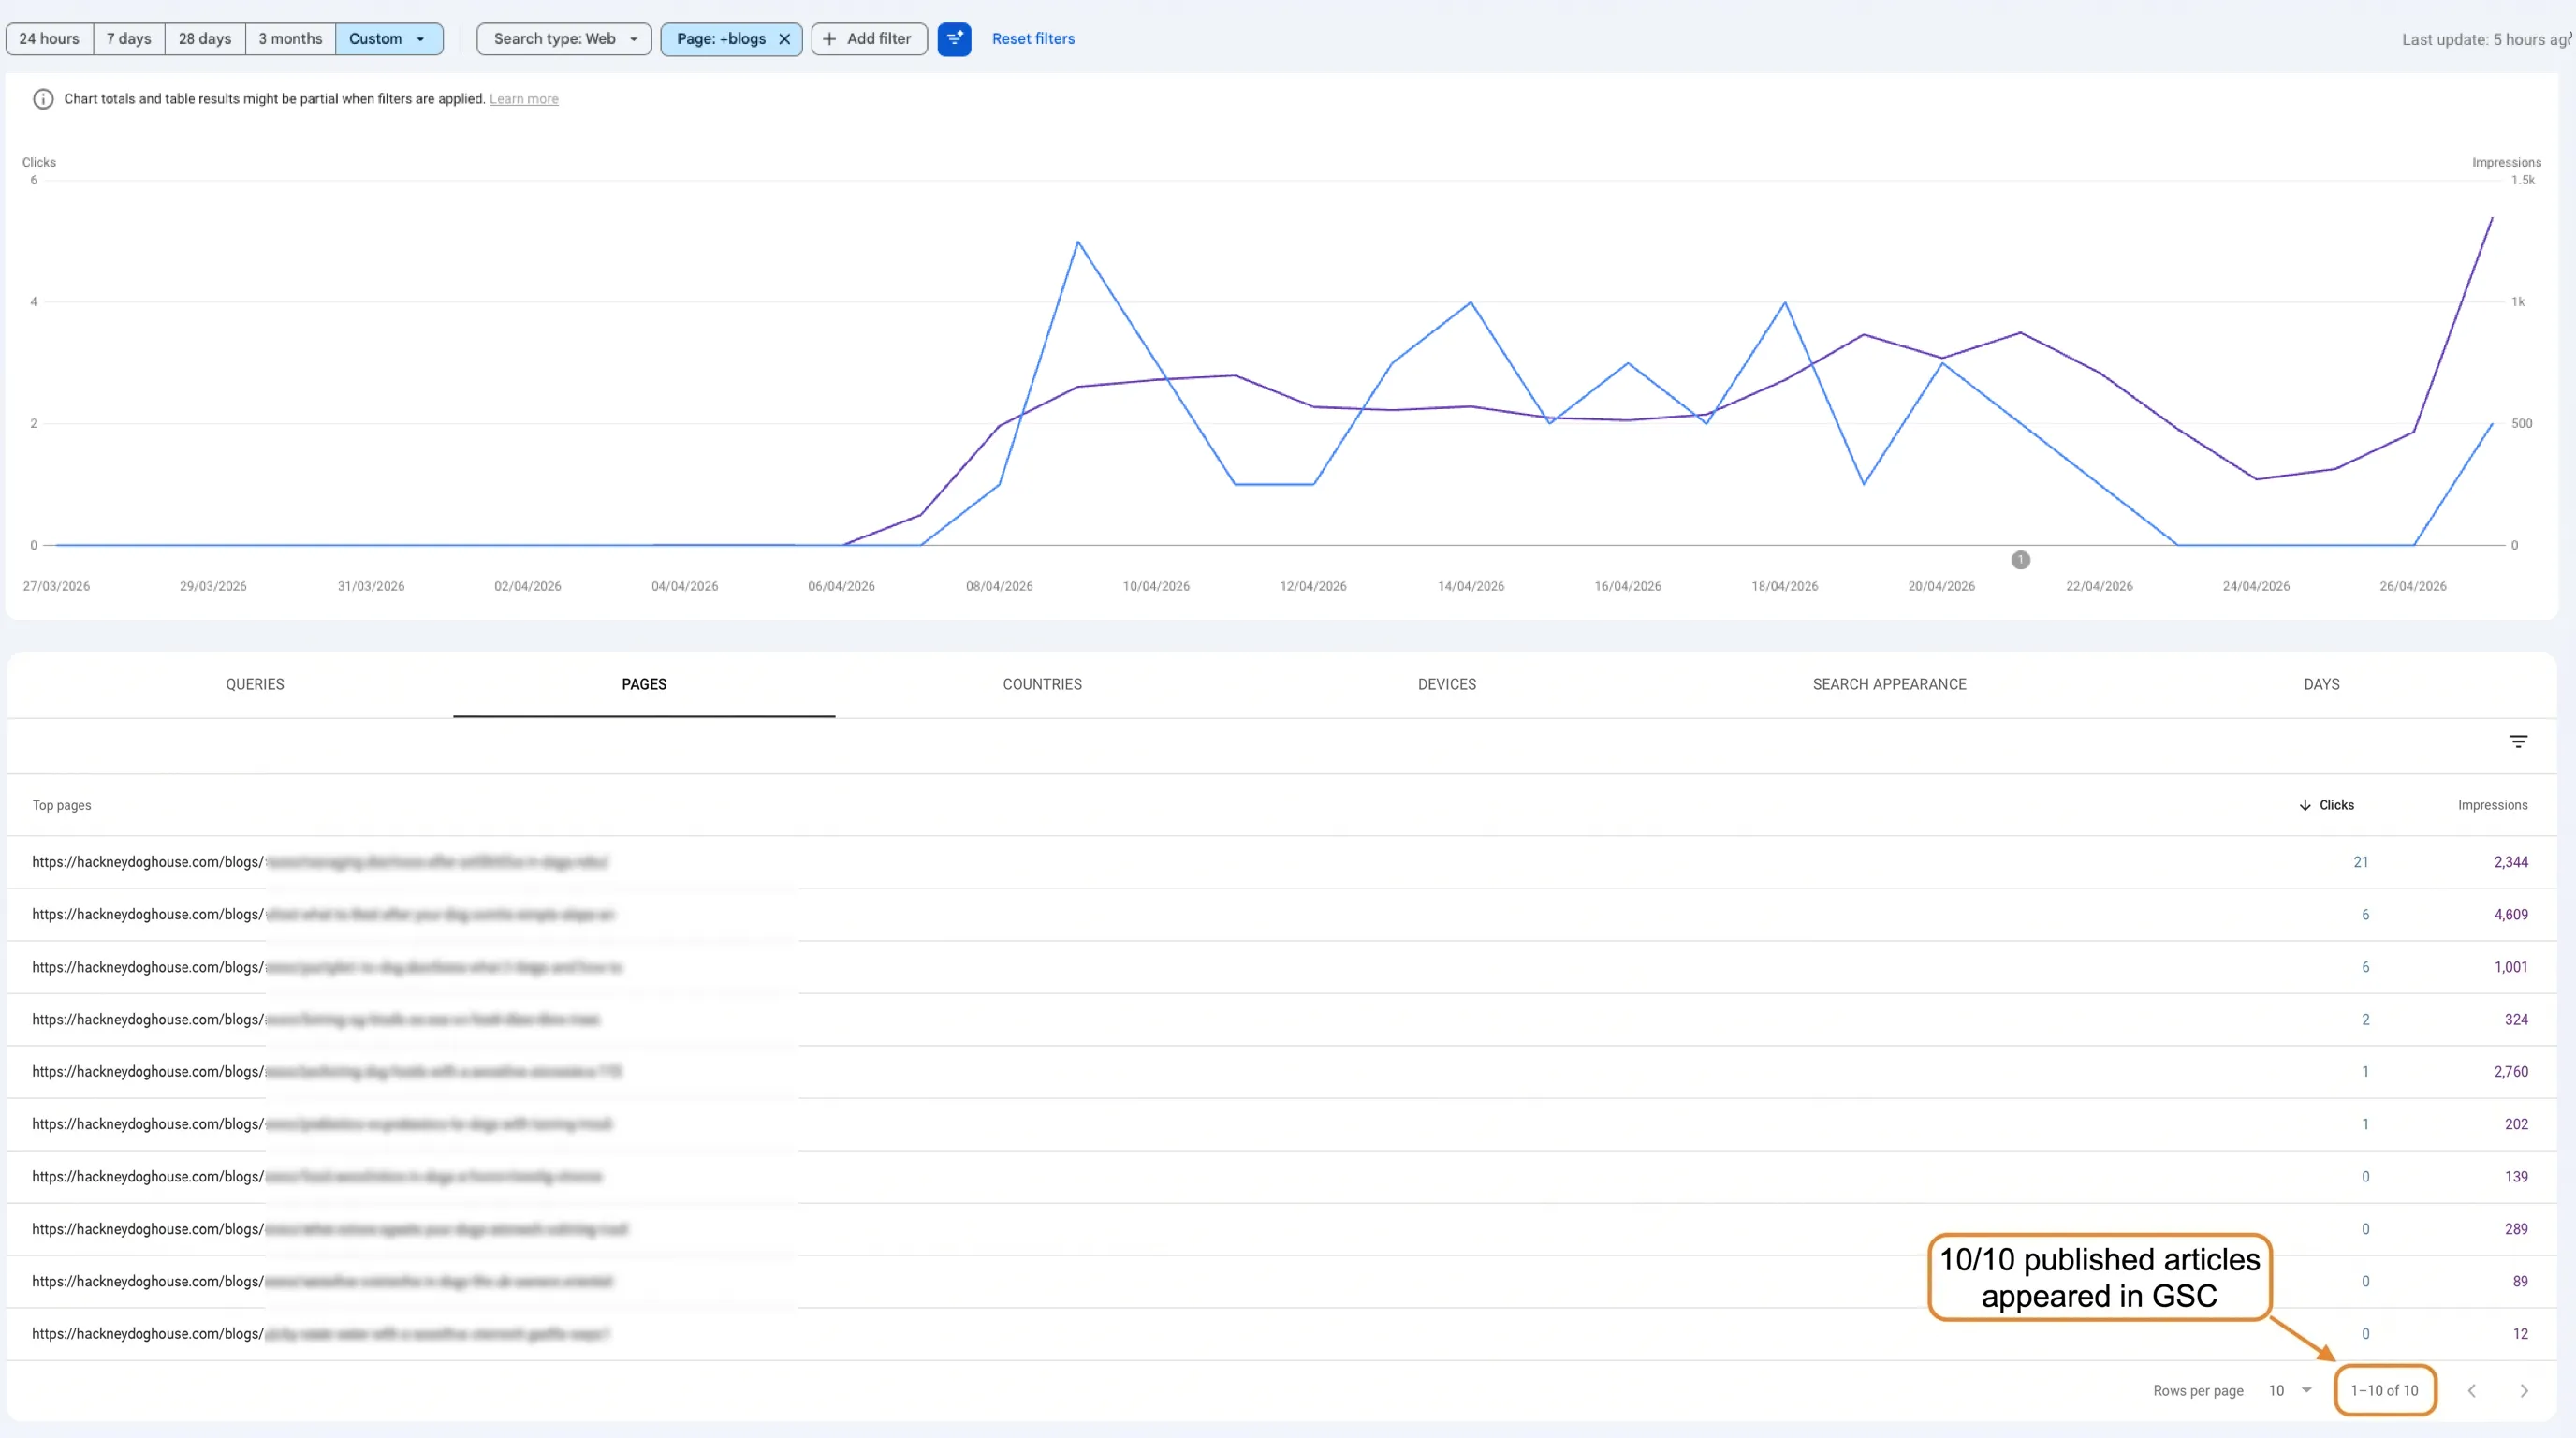
Task: Click the Search type dropdown arrow
Action: (633, 39)
